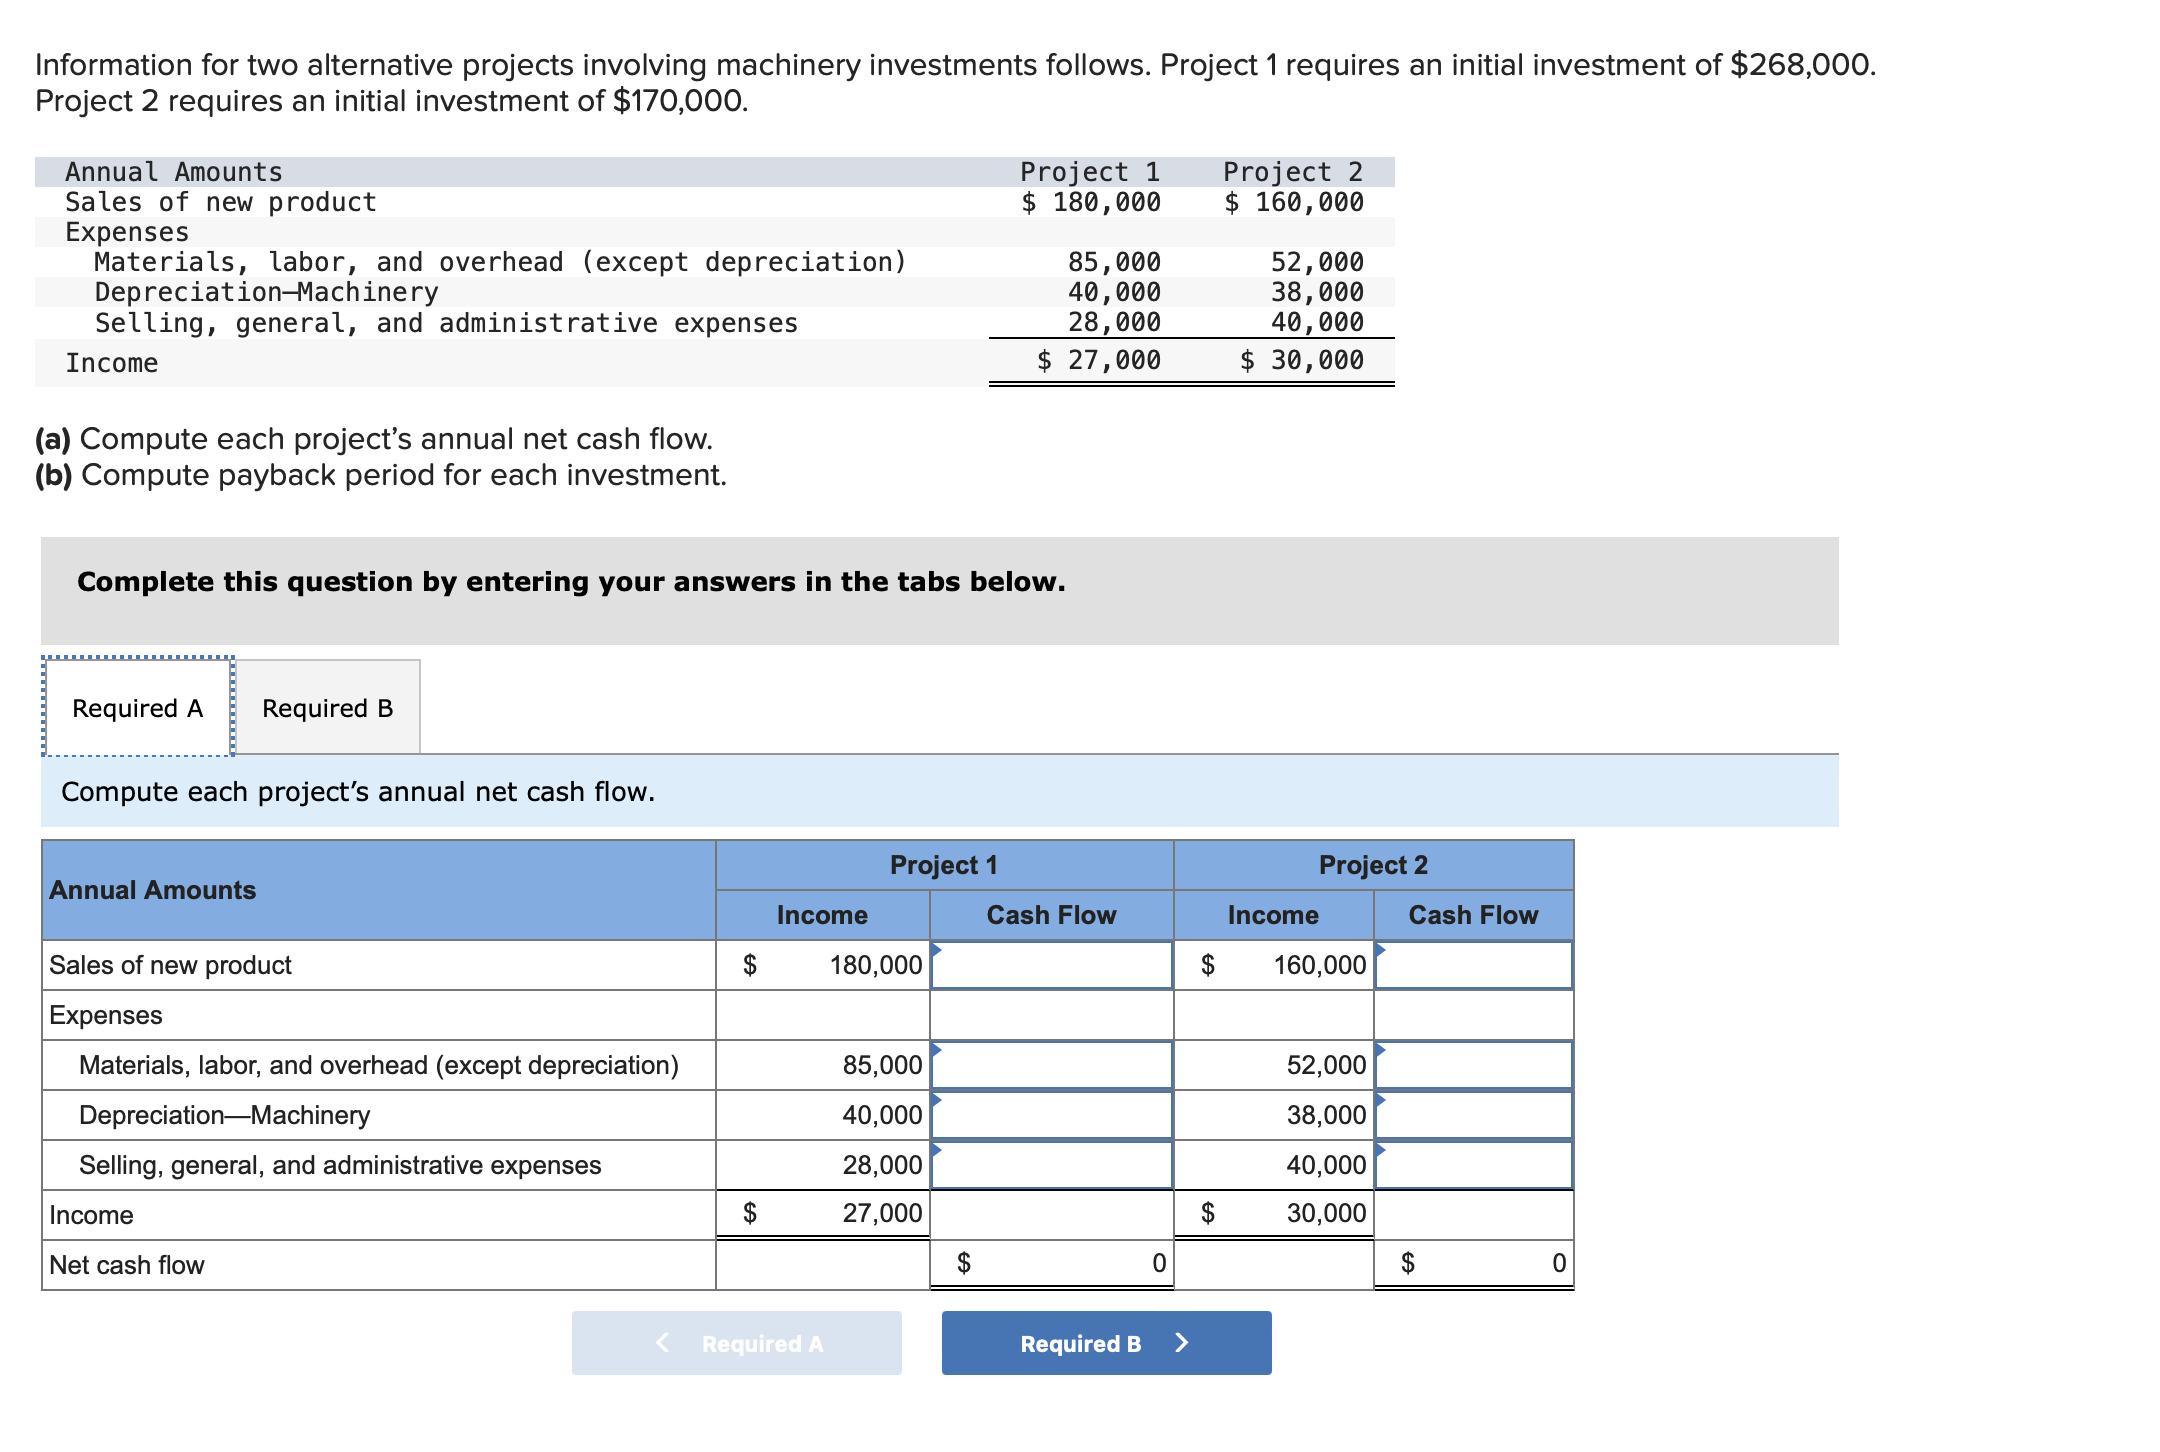Click Project 2 income value 30,000

(x=1325, y=1213)
